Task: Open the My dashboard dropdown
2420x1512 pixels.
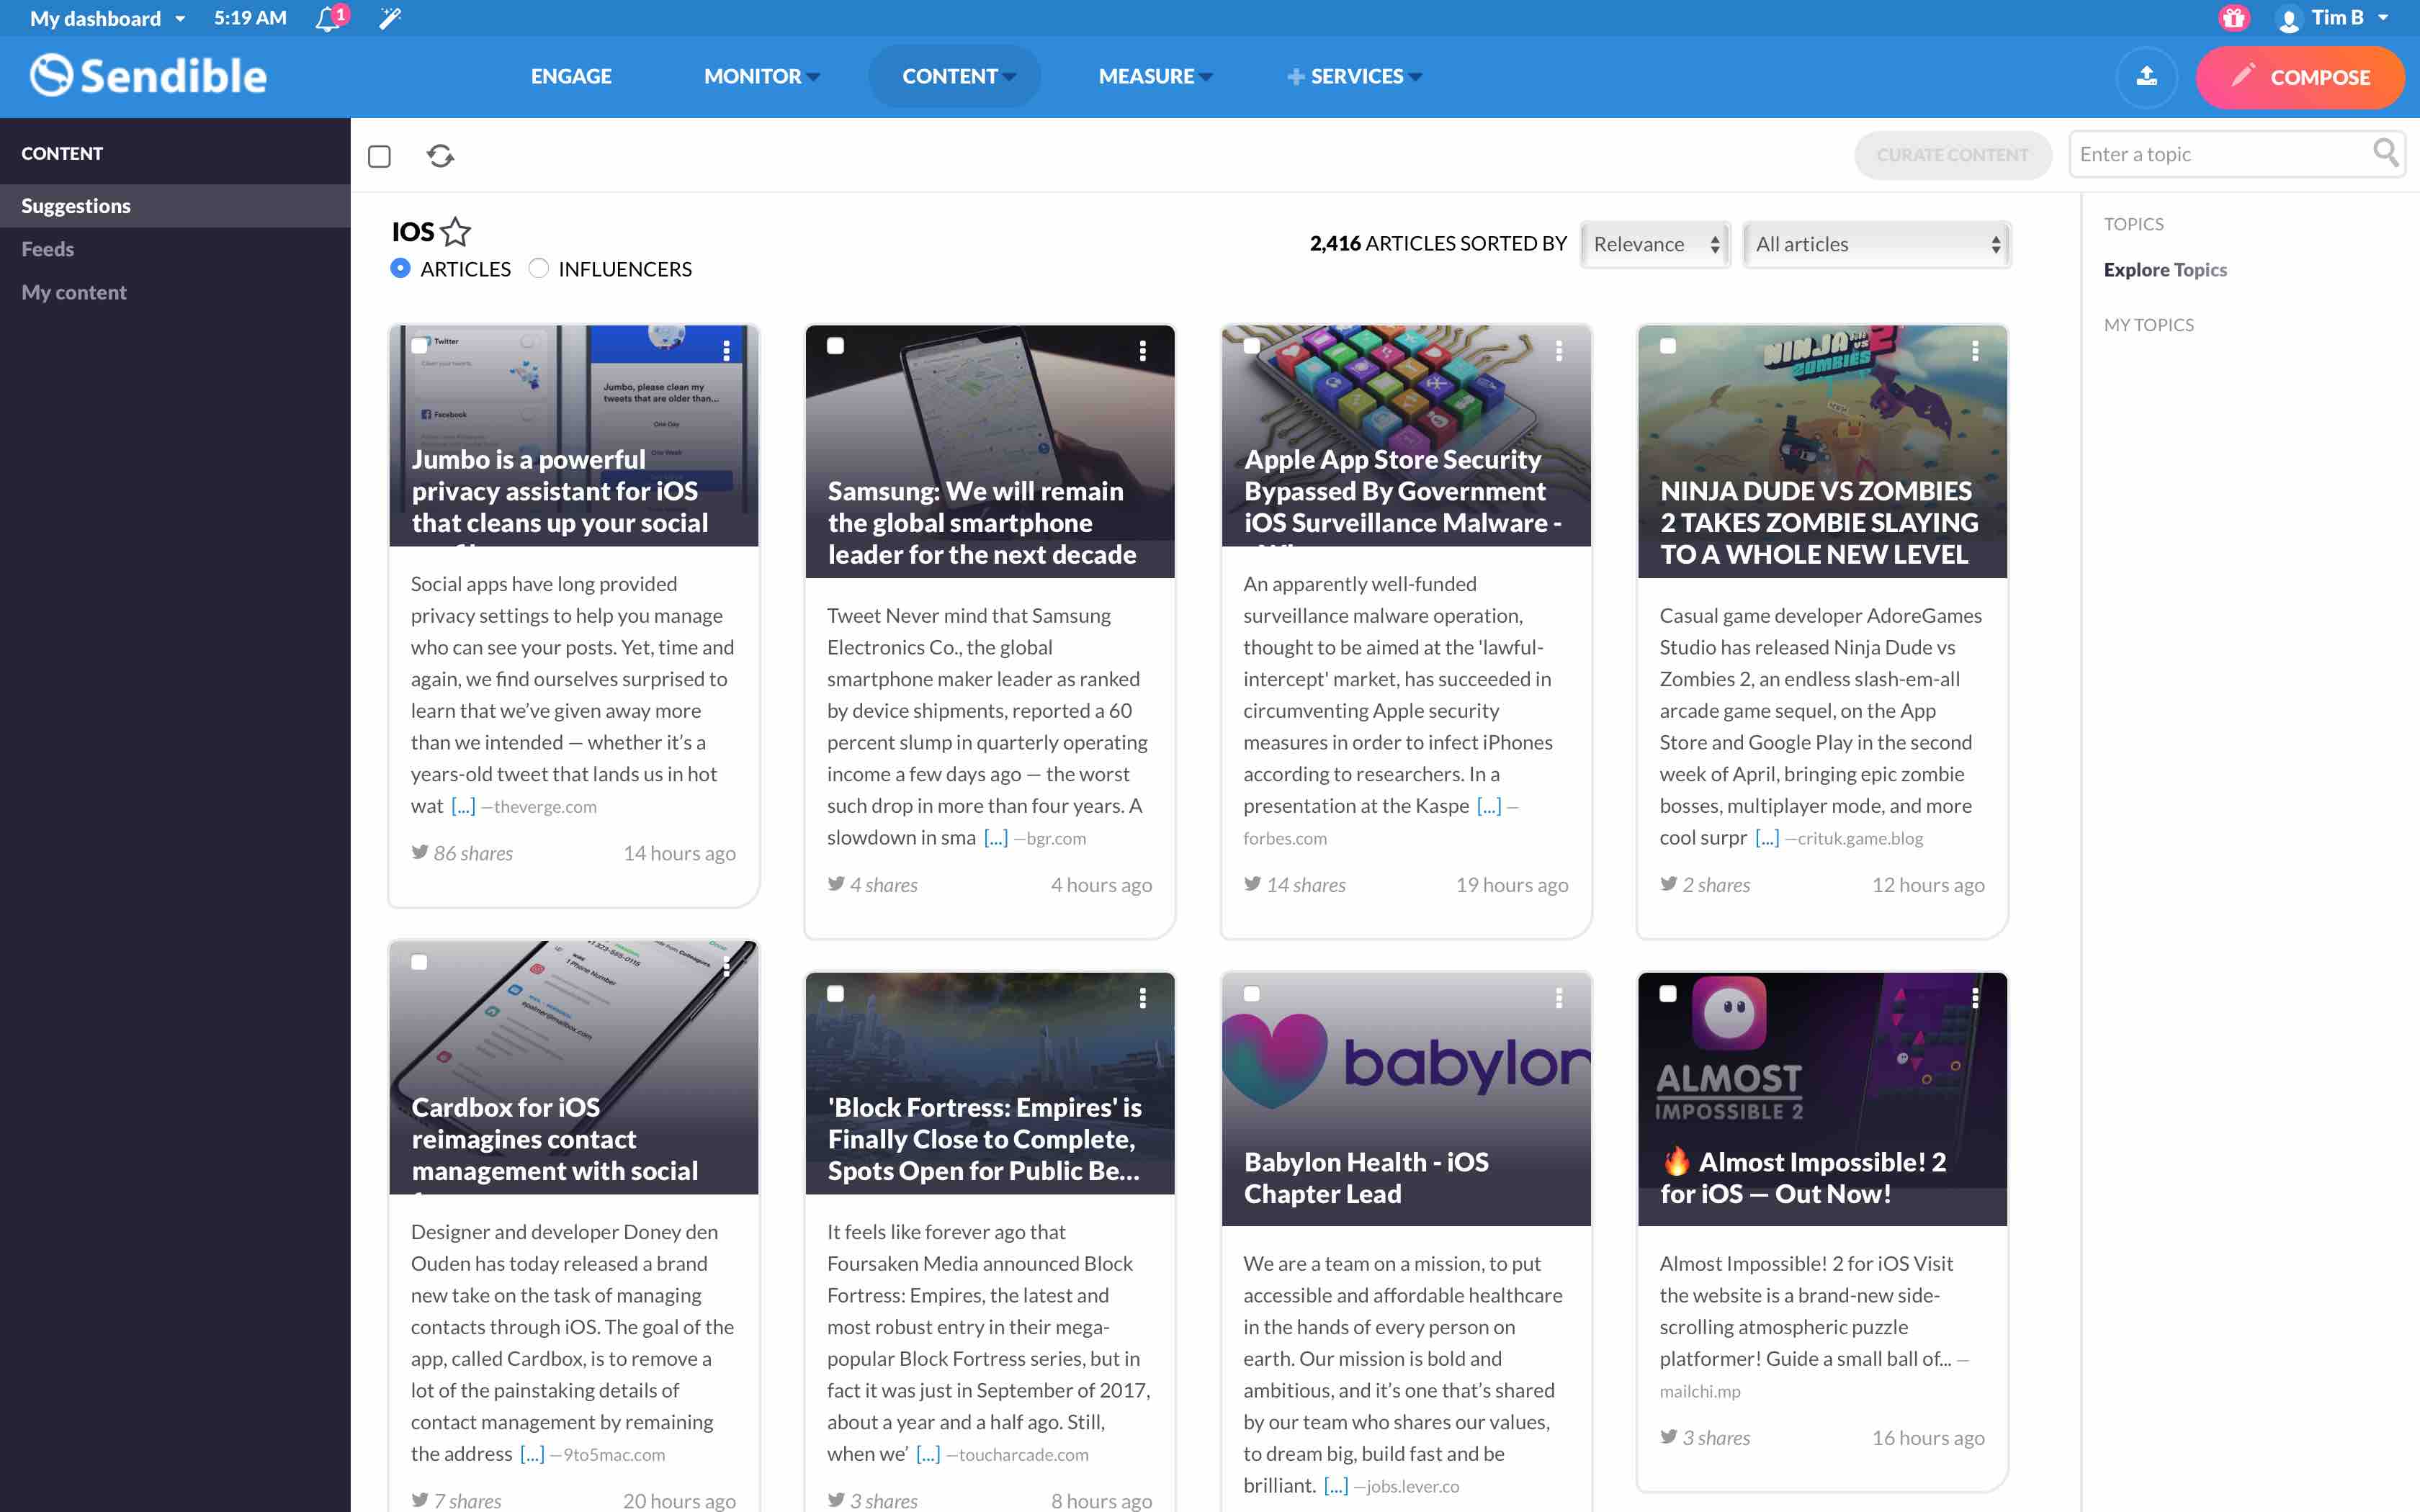Action: (x=107, y=18)
